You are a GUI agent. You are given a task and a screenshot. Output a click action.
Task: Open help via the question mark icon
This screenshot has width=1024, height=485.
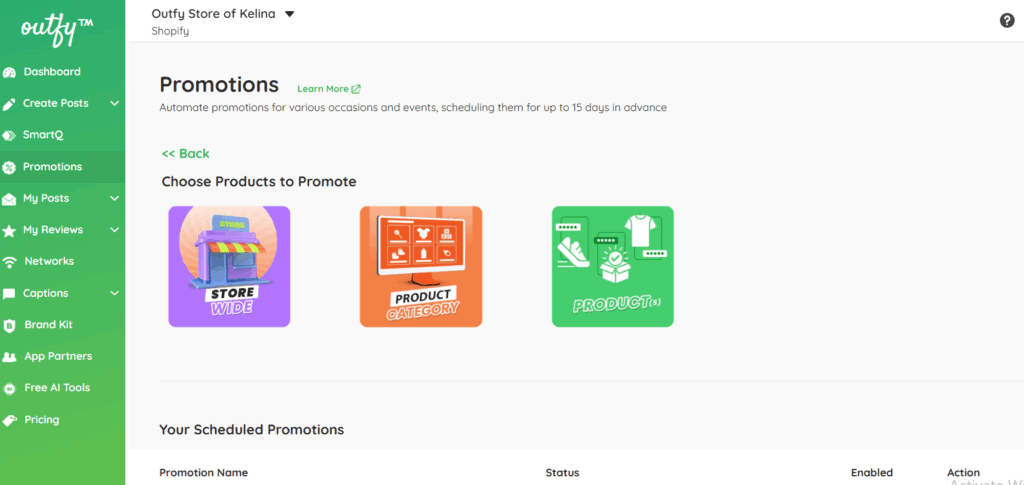click(x=1007, y=21)
